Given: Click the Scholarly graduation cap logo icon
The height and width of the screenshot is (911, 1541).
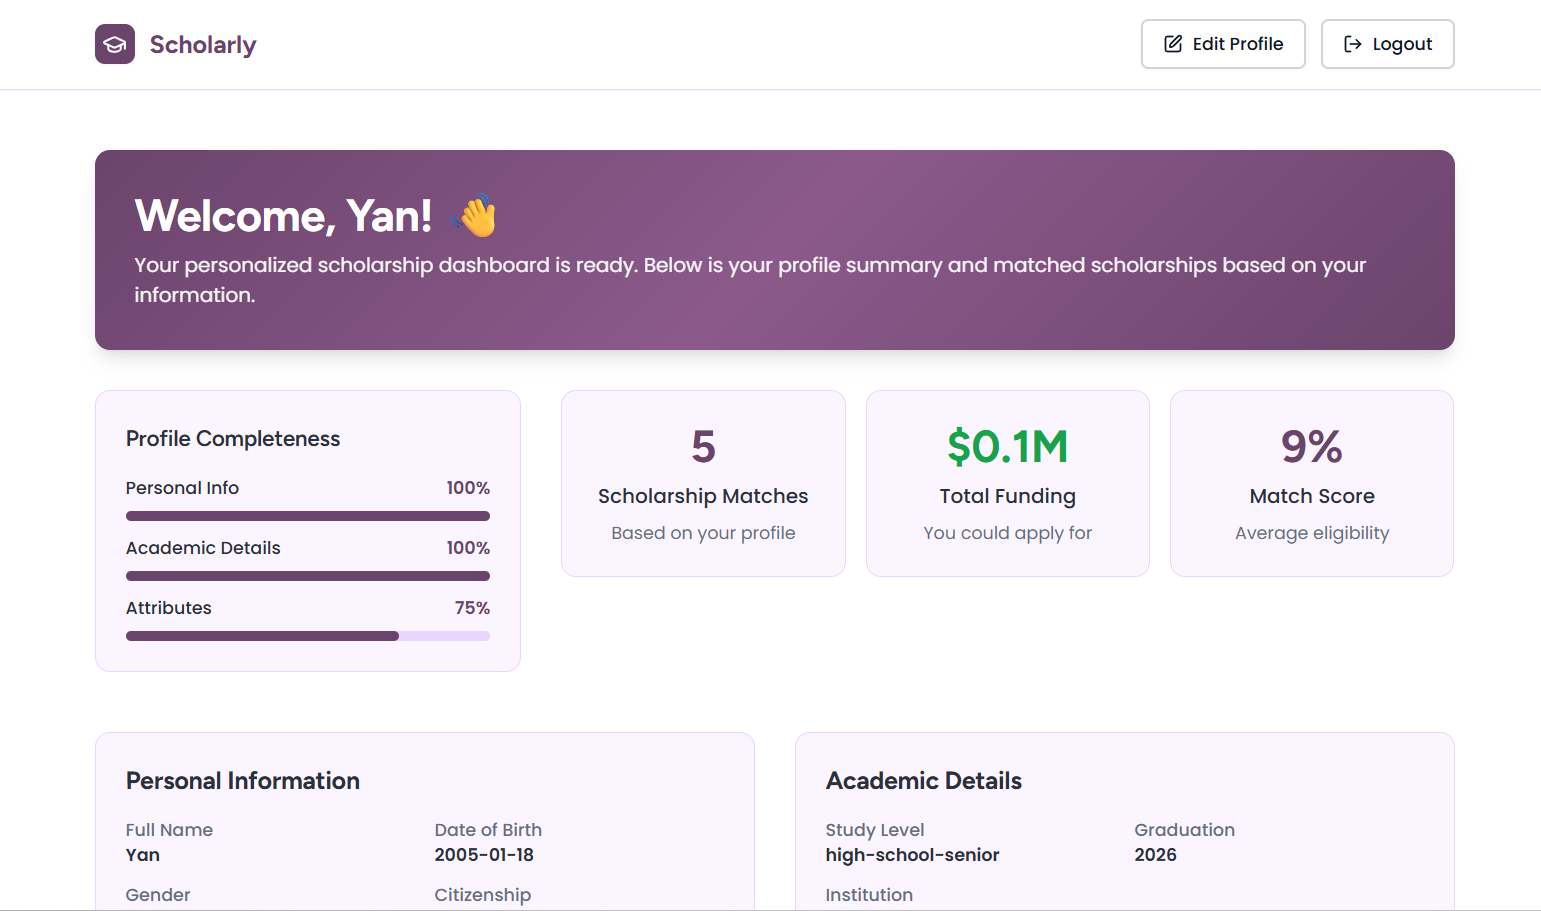Looking at the screenshot, I should 115,44.
